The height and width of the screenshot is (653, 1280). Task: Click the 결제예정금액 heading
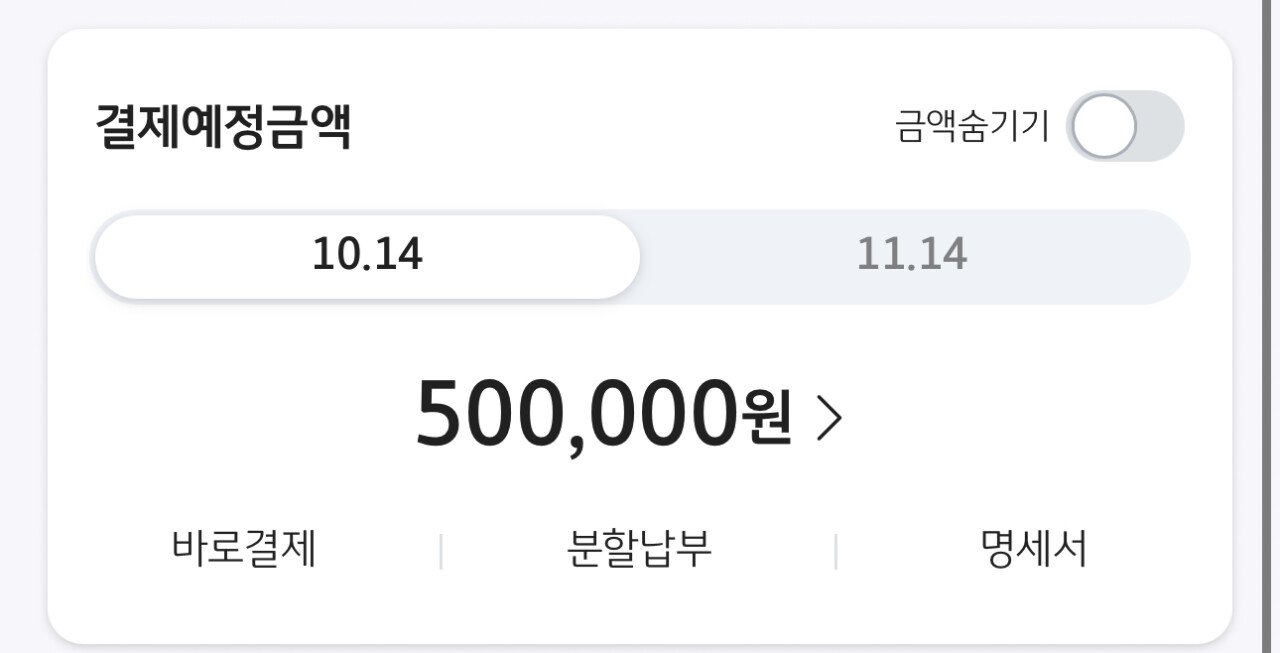223,128
